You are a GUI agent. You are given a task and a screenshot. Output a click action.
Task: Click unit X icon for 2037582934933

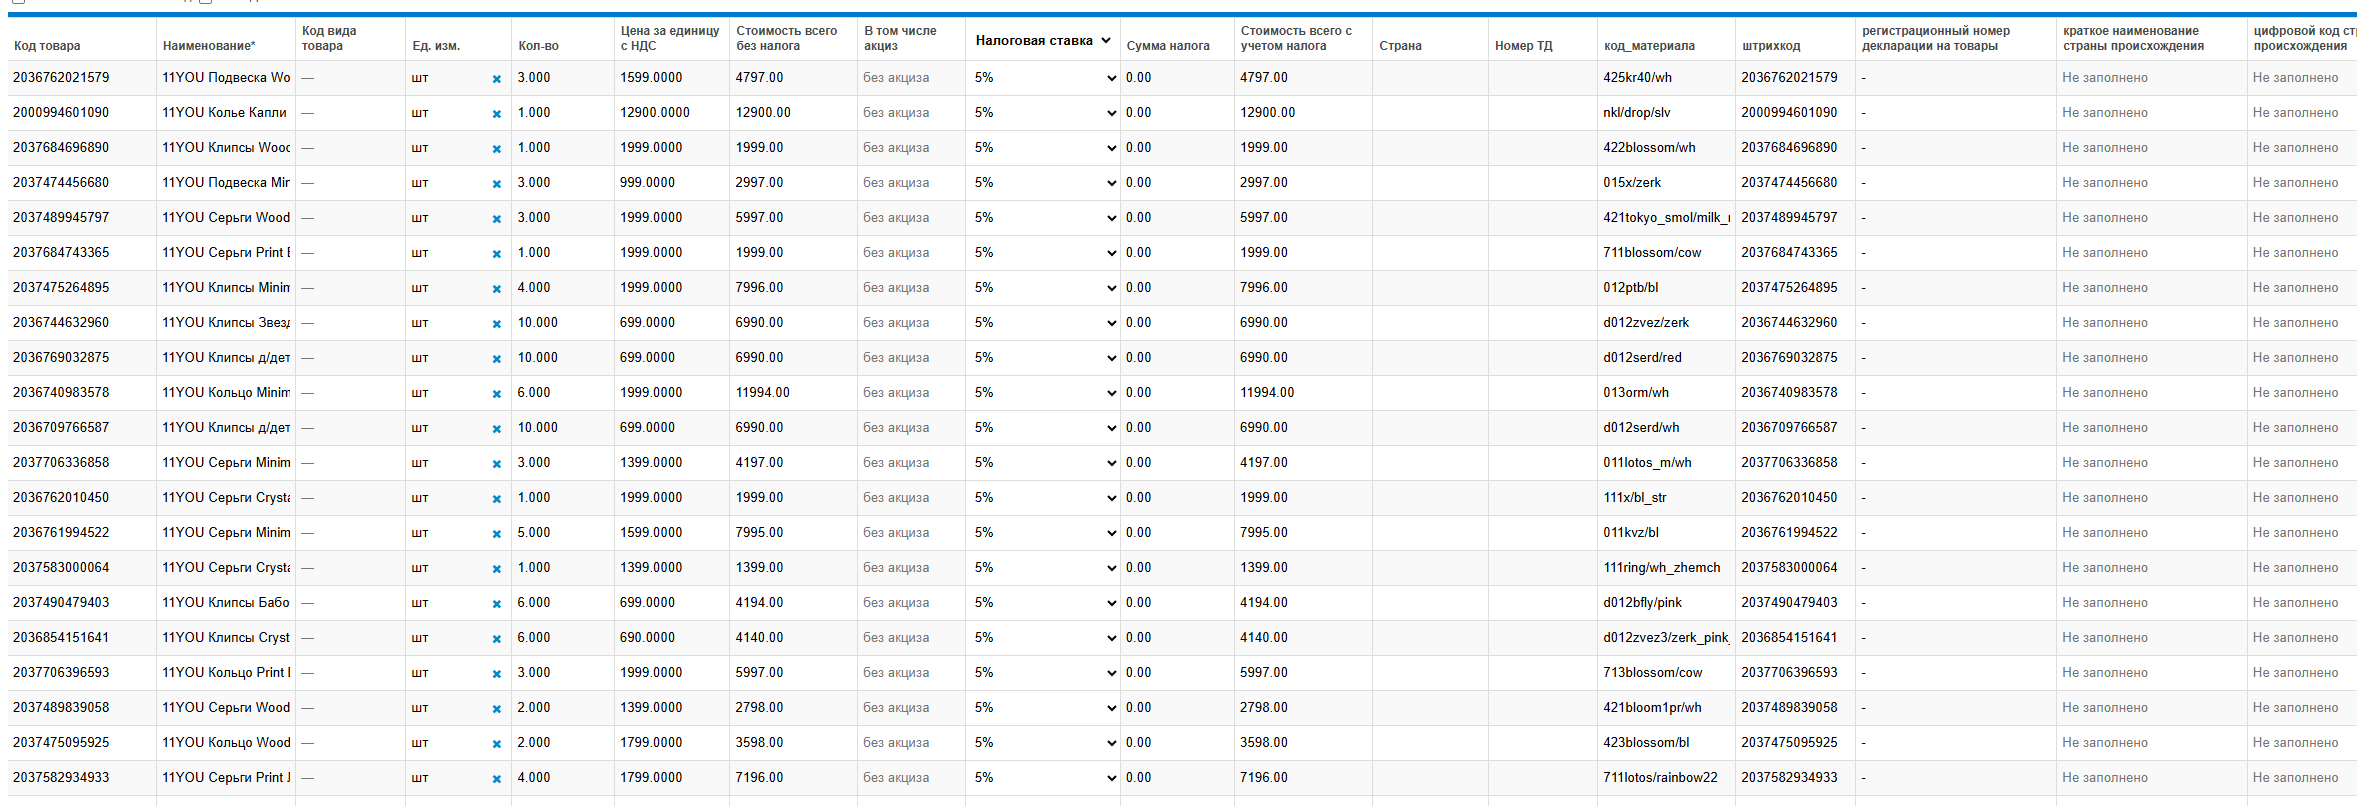[496, 779]
